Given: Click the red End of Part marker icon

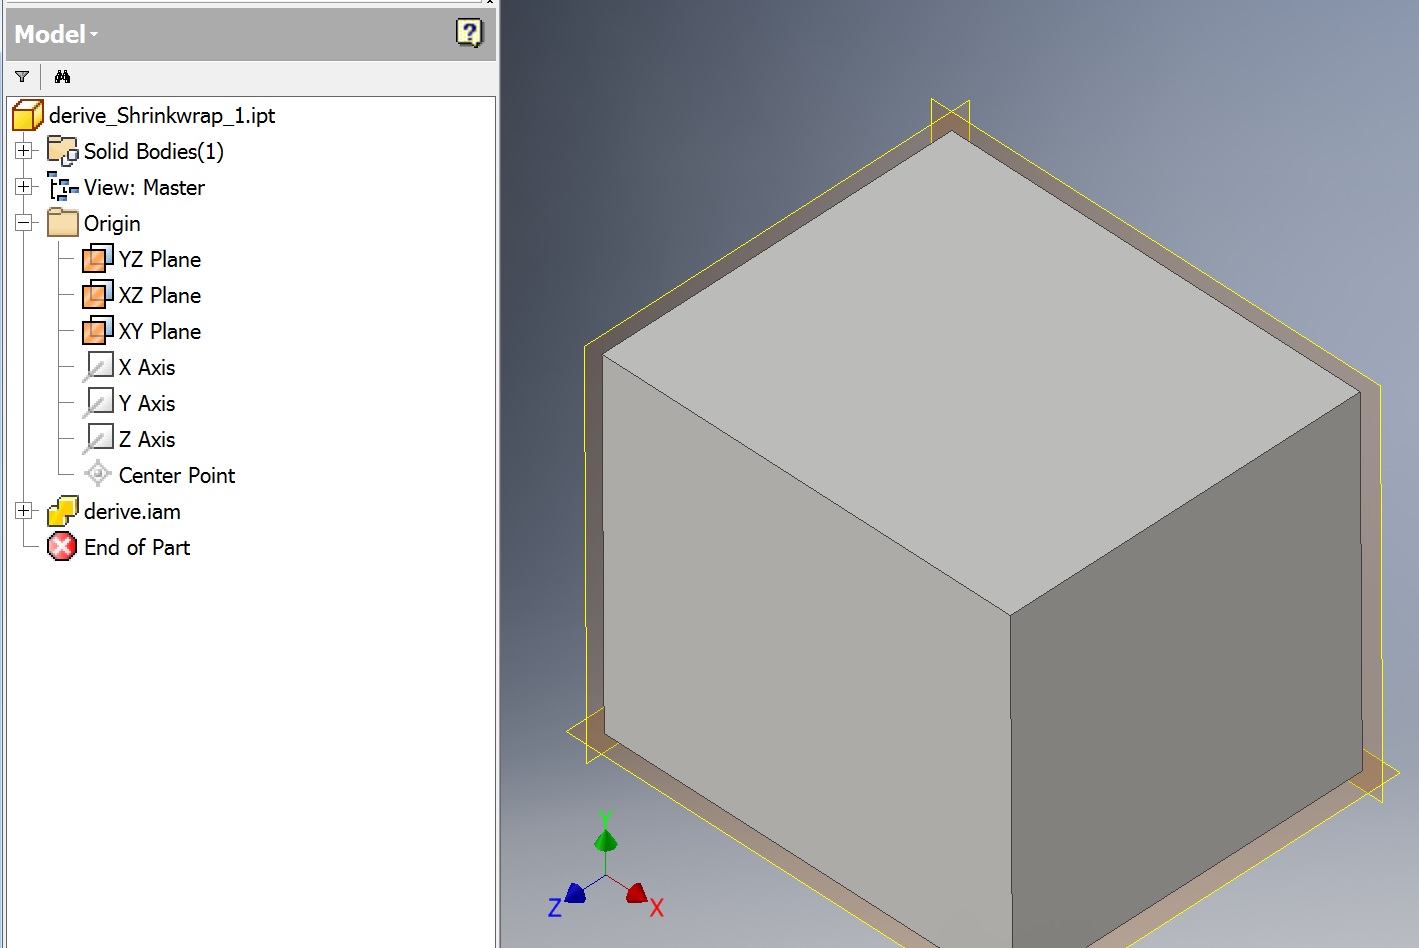Looking at the screenshot, I should [61, 547].
